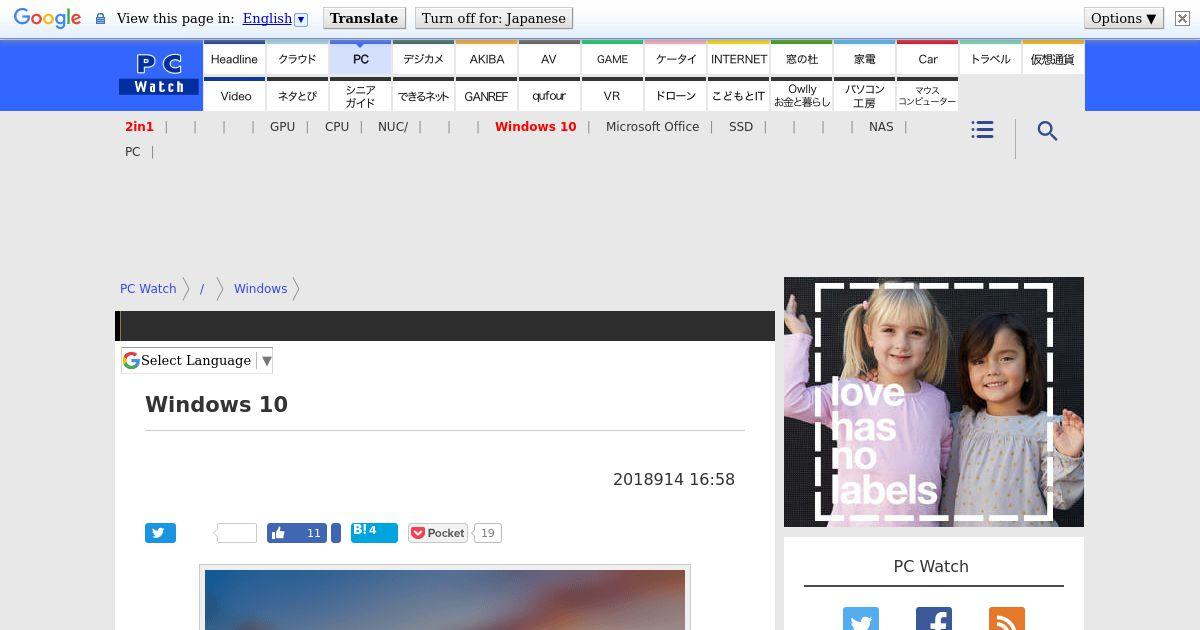This screenshot has height=630, width=1200.
Task: Open the INTERNET tab
Action: pos(738,59)
